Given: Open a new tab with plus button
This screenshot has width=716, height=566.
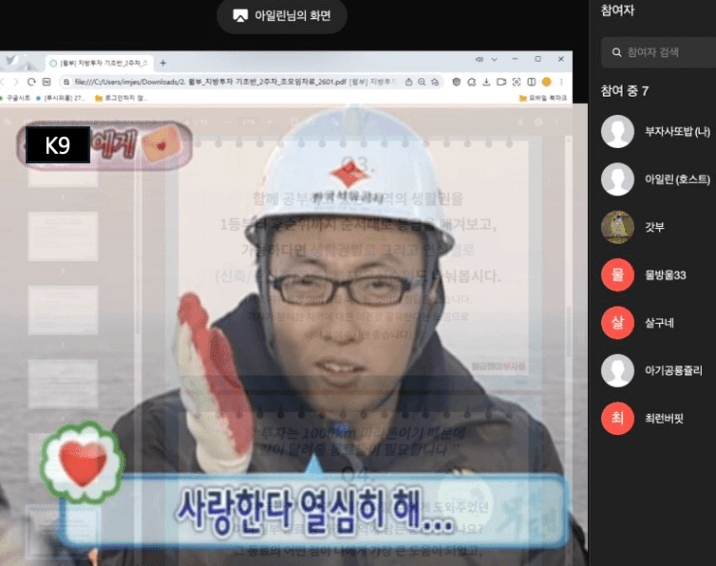Looking at the screenshot, I should pyautogui.click(x=163, y=63).
